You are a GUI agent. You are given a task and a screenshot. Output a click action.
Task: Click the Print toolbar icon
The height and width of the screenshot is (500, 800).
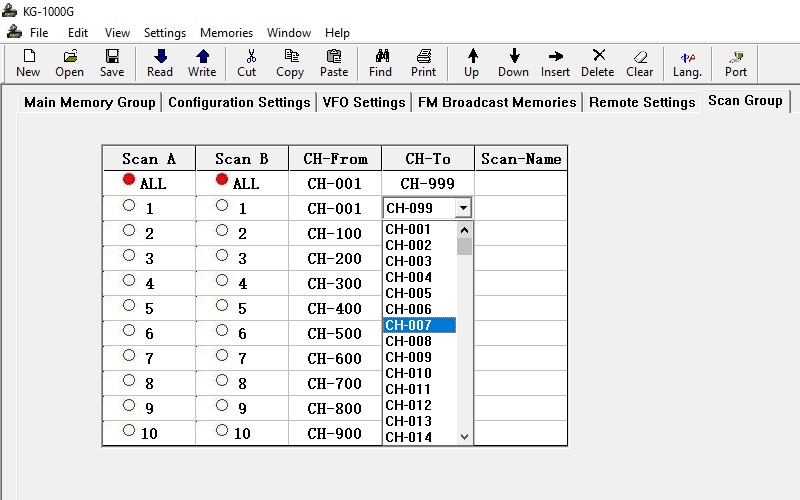(423, 63)
